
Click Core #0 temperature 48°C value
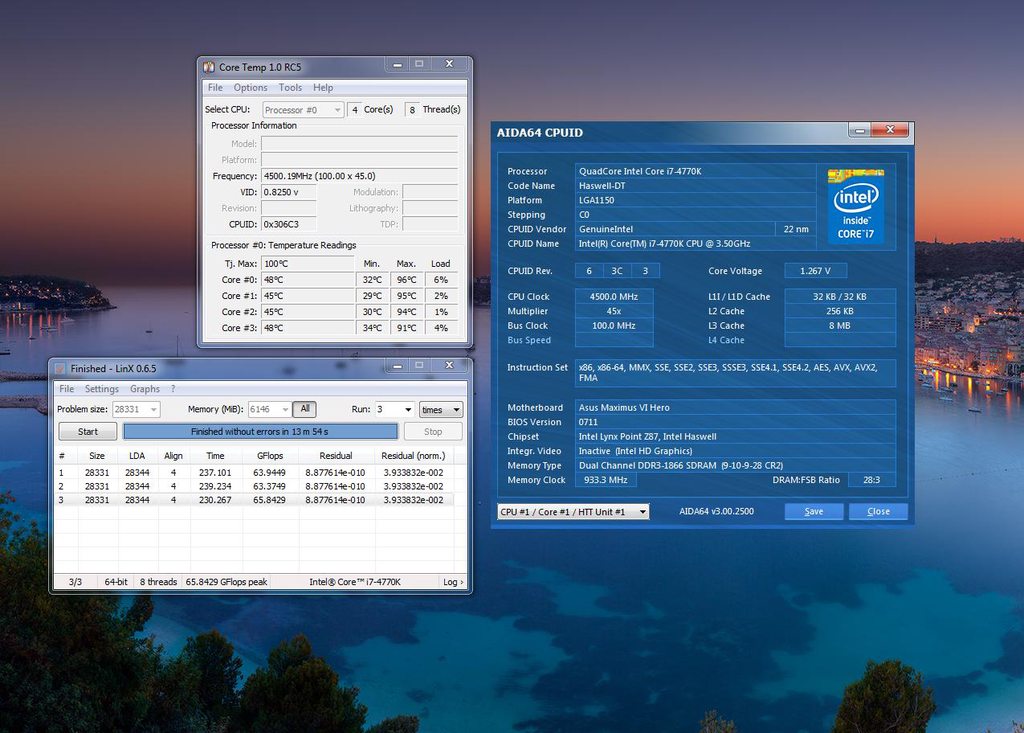[x=308, y=280]
